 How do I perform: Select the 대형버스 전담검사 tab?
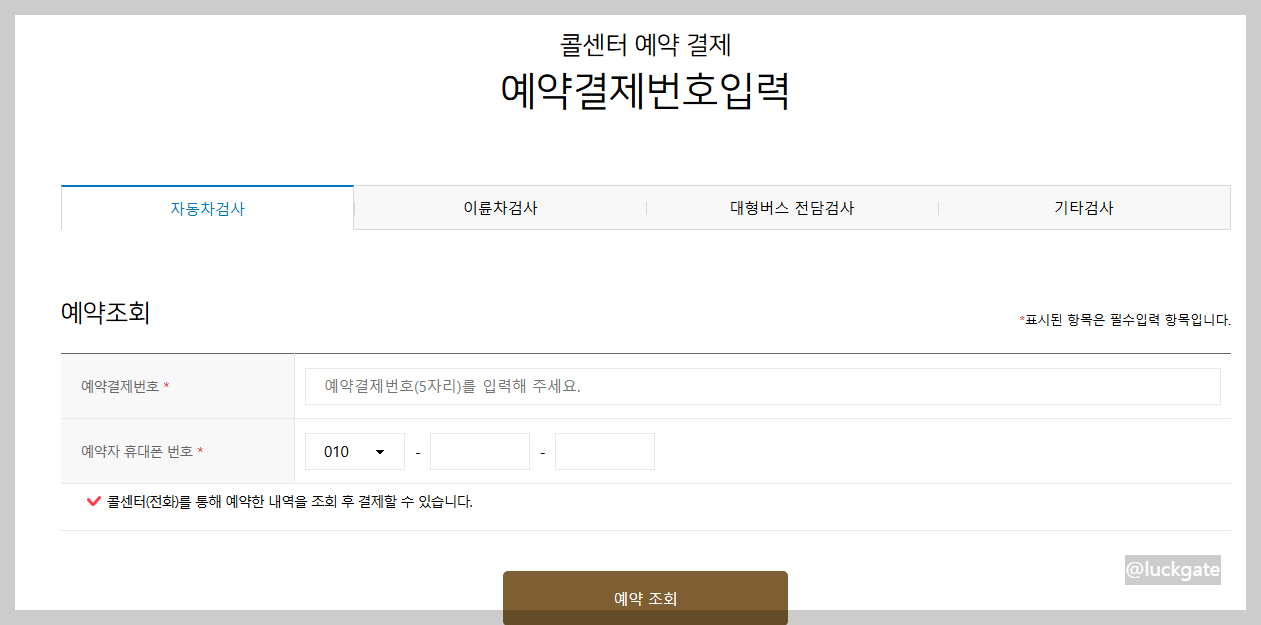point(792,208)
